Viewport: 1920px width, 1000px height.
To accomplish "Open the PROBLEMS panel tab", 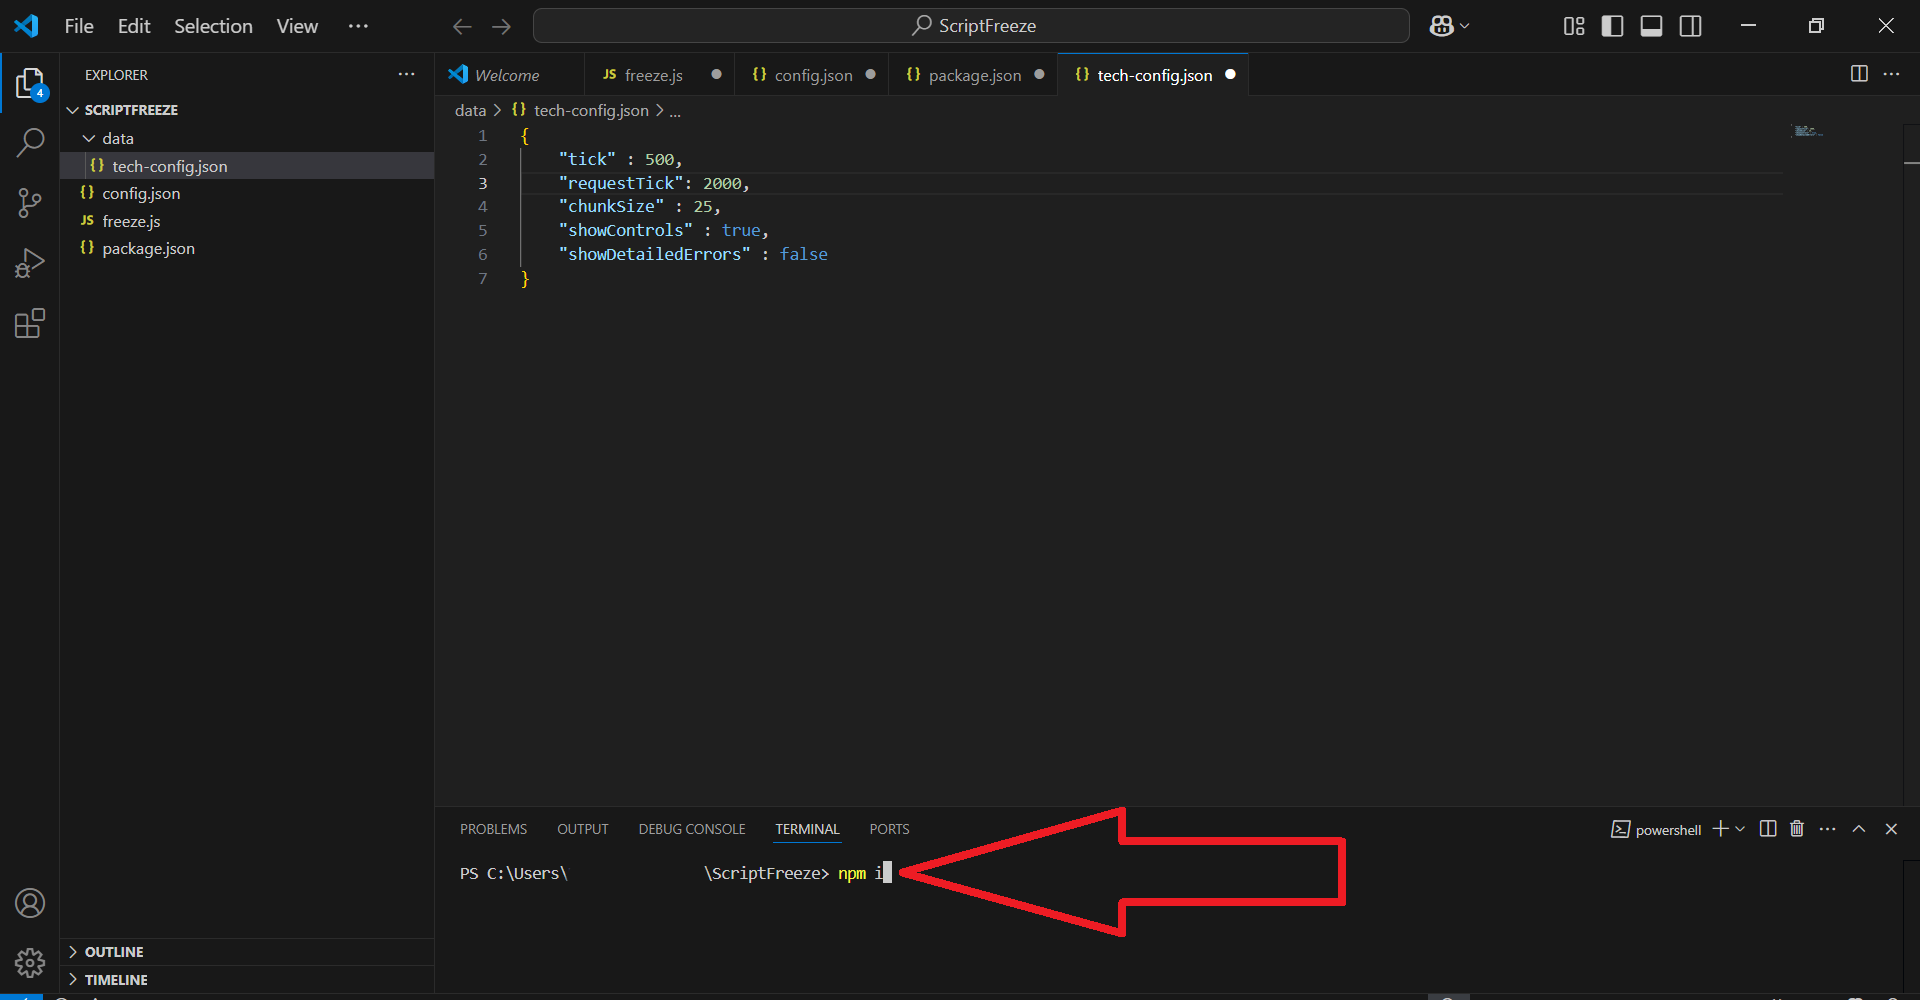I will click(493, 829).
